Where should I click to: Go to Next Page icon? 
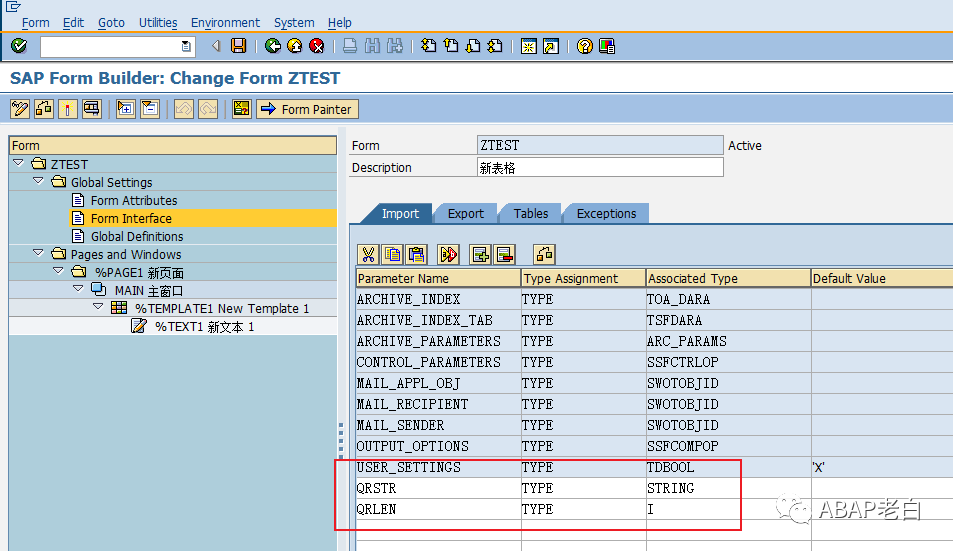pyautogui.click(x=473, y=46)
